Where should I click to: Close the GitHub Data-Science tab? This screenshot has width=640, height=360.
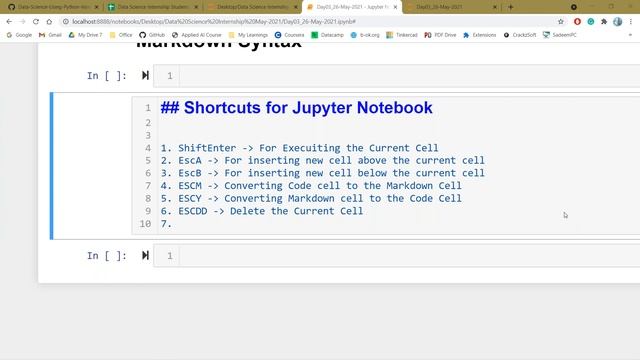pyautogui.click(x=96, y=7)
